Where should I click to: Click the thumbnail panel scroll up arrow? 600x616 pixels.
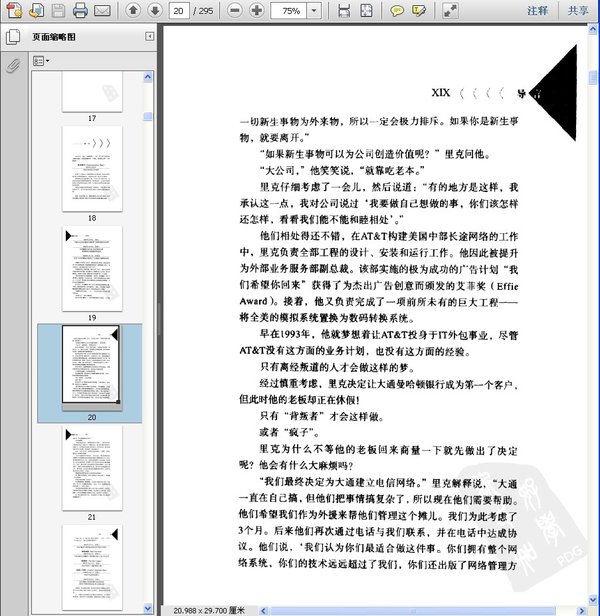(148, 77)
